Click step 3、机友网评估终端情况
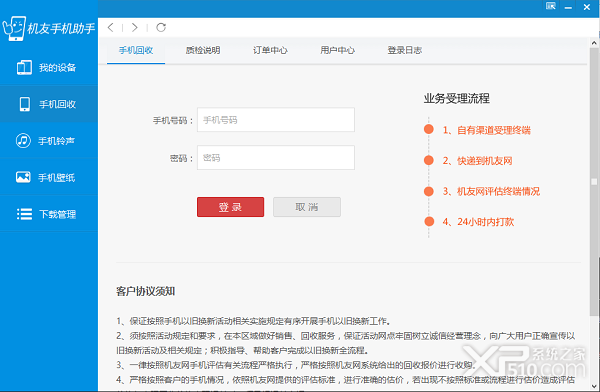Screen dimensions: 600x392 click(491, 191)
